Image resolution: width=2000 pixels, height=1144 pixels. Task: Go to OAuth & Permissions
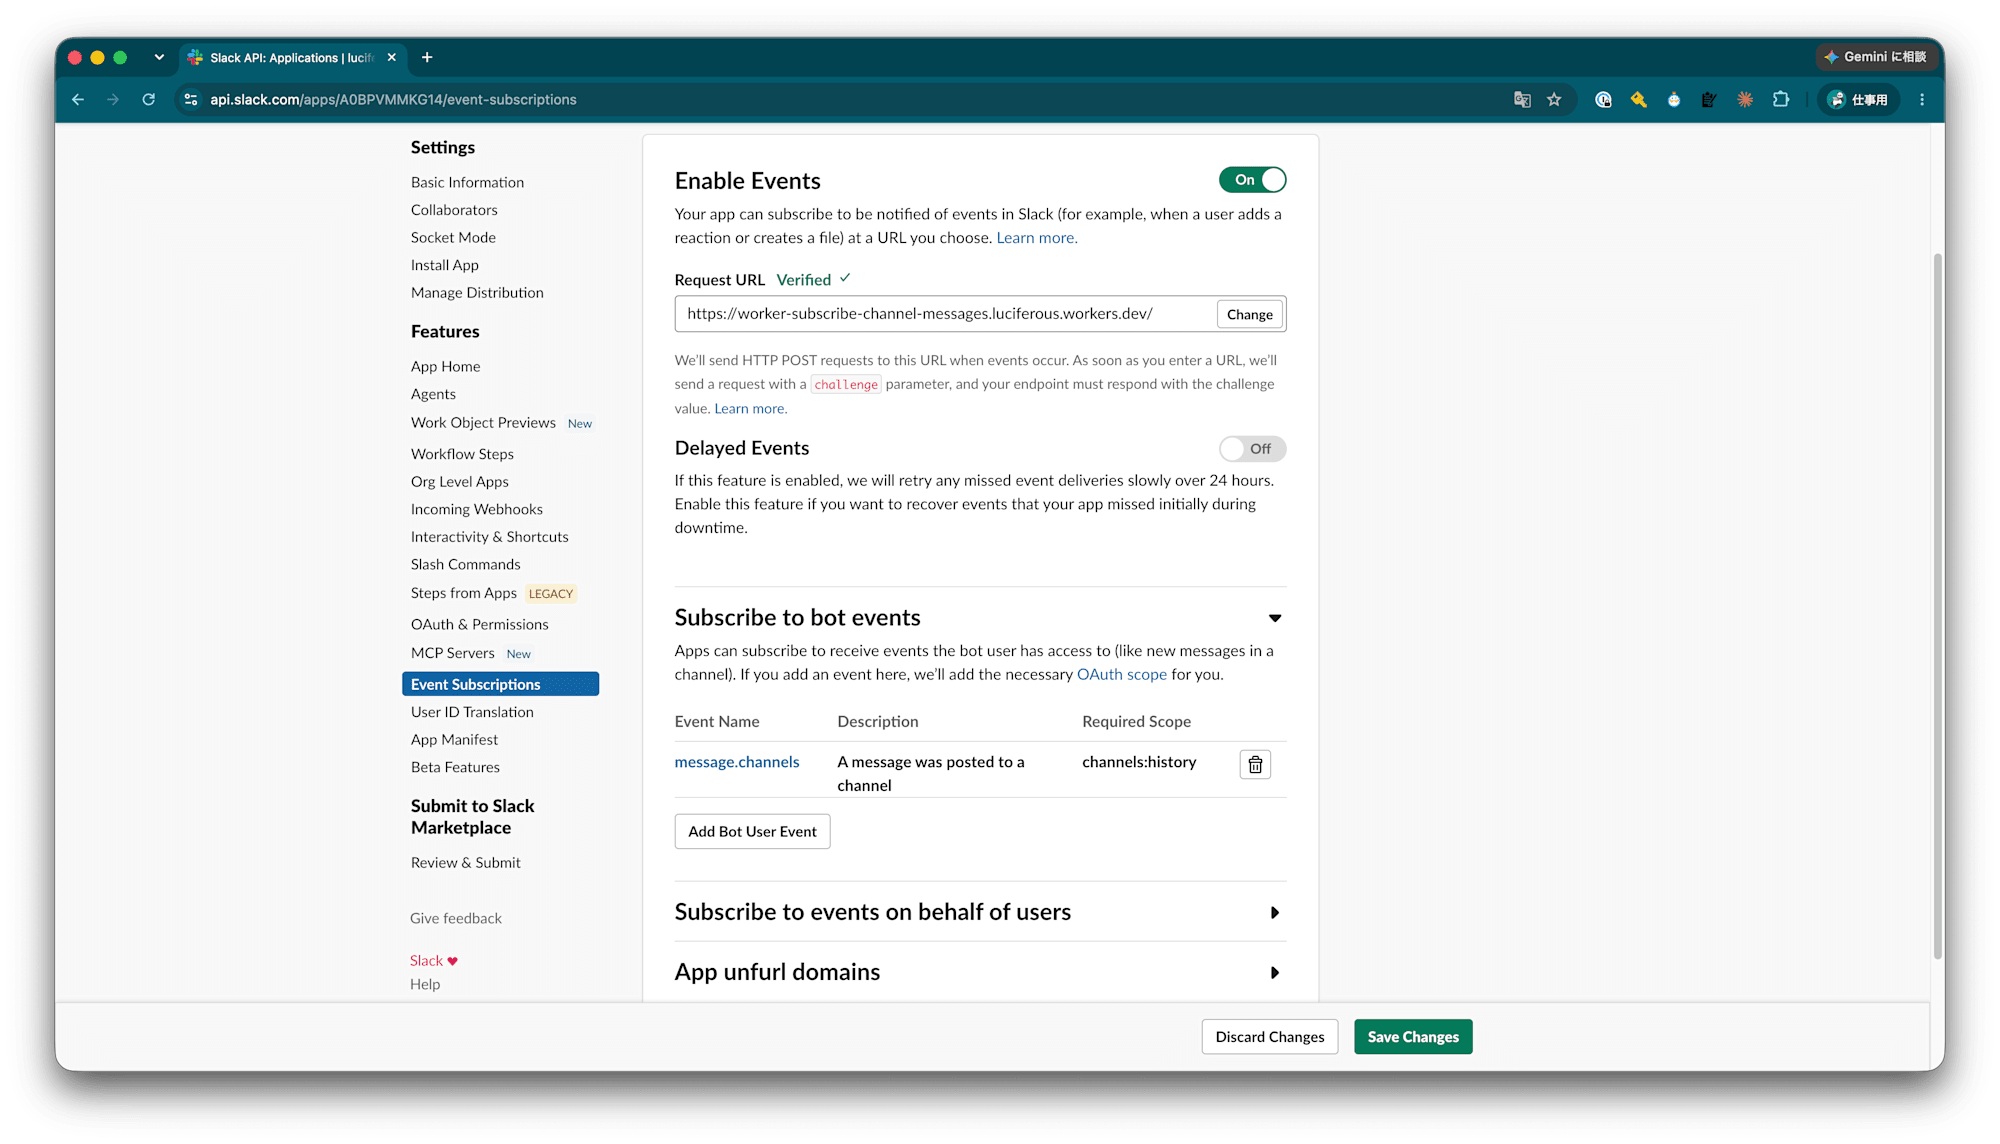click(479, 625)
